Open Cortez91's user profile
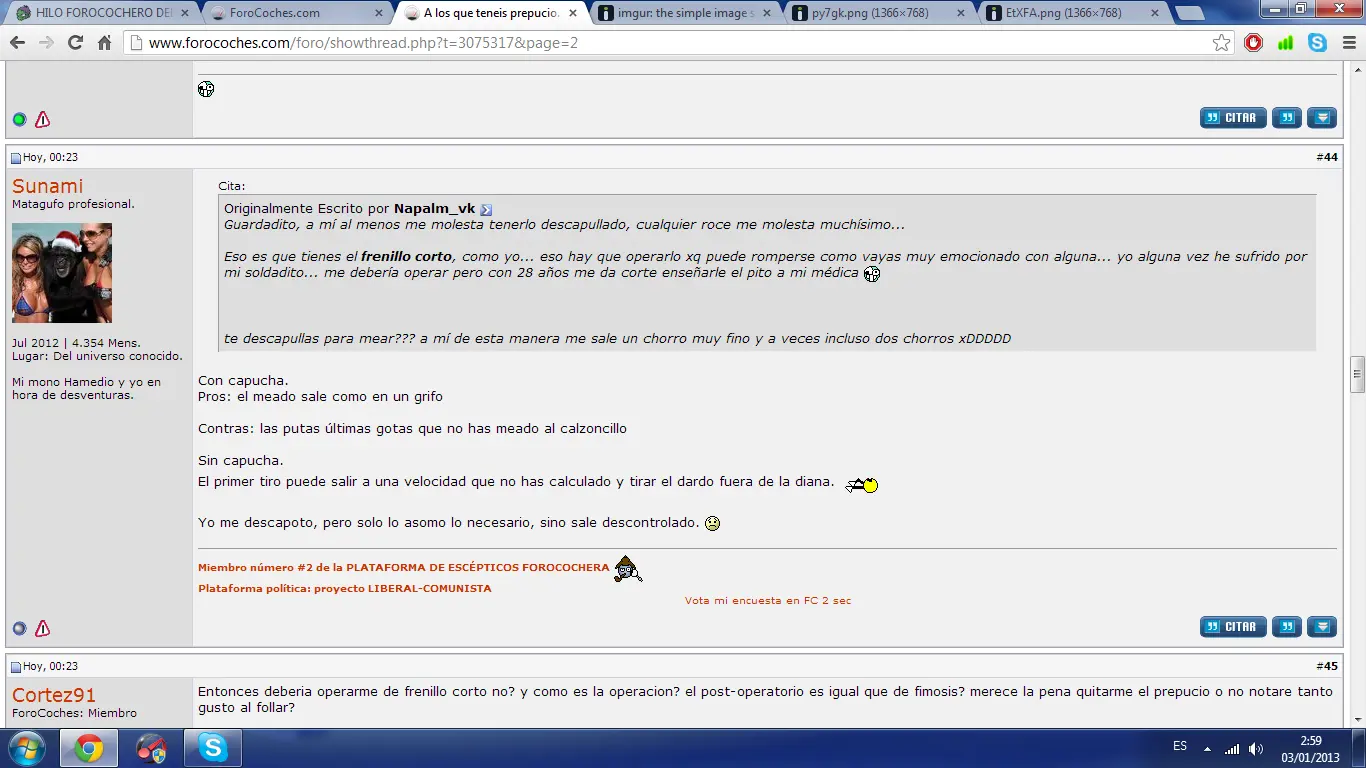Image resolution: width=1366 pixels, height=768 pixels. point(54,695)
